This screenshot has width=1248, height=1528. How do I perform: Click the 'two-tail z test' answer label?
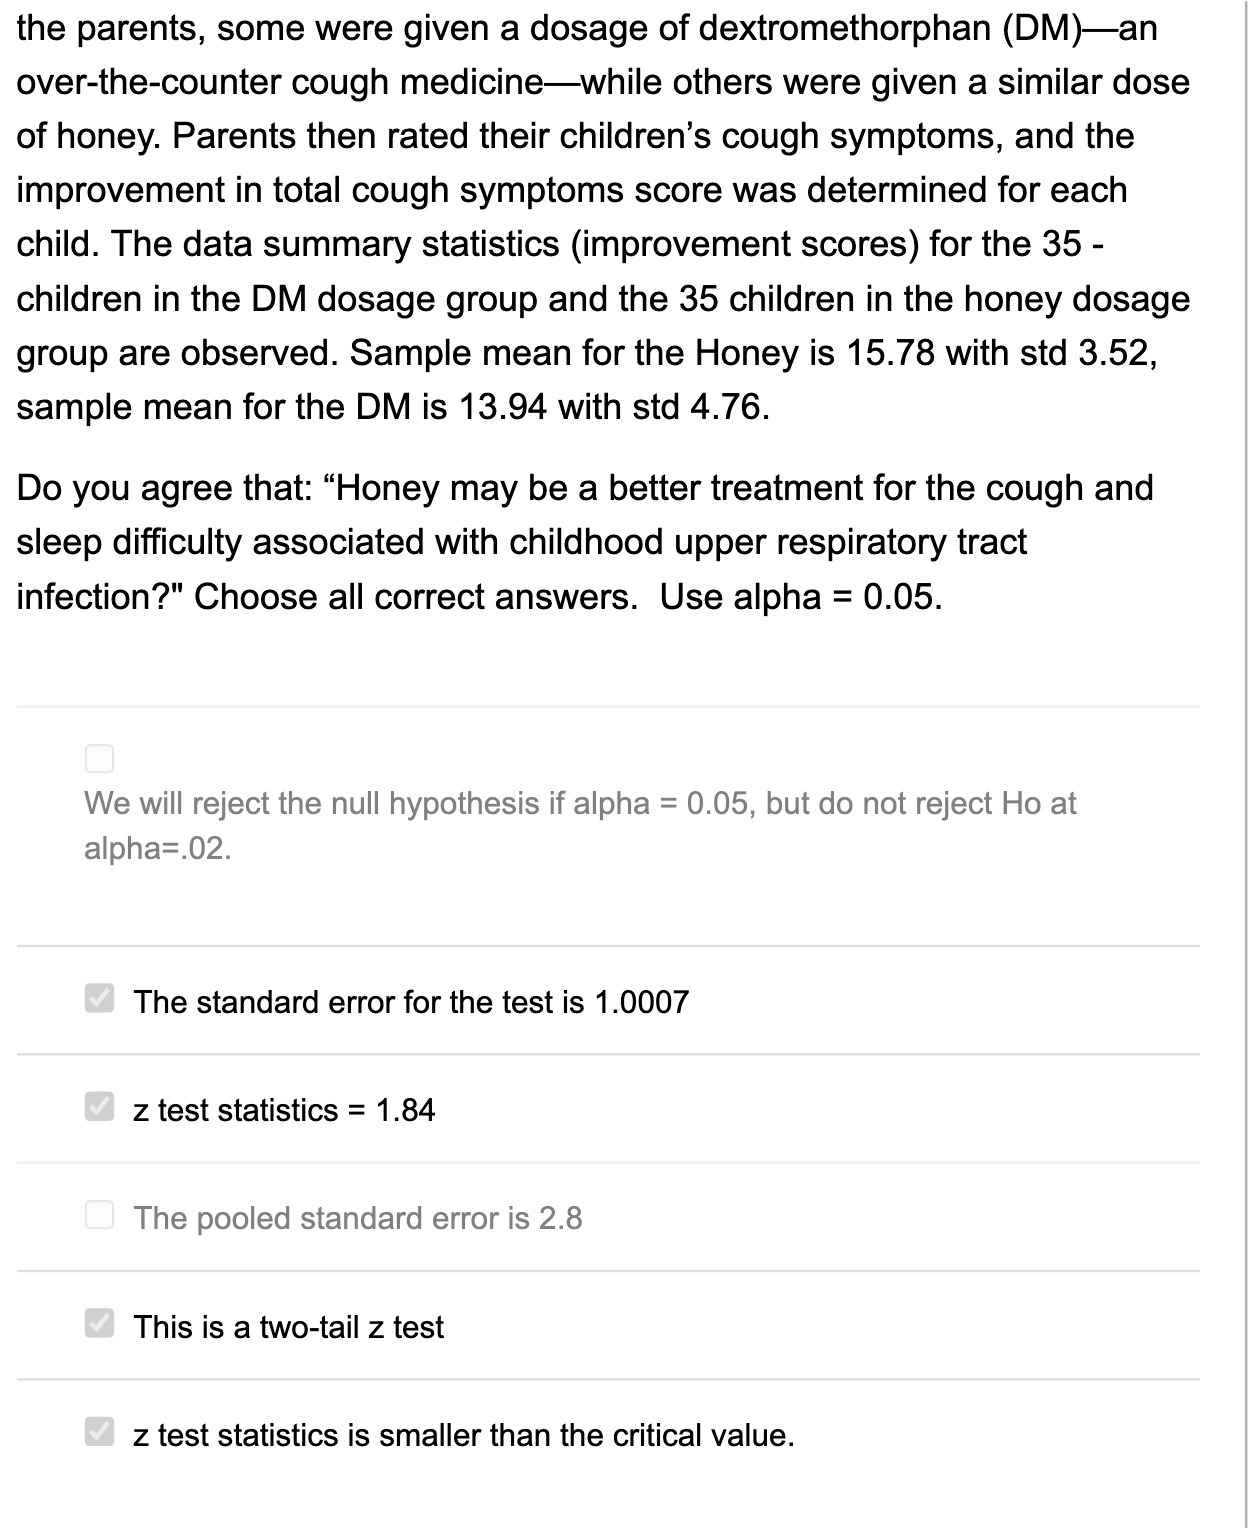click(x=289, y=1325)
